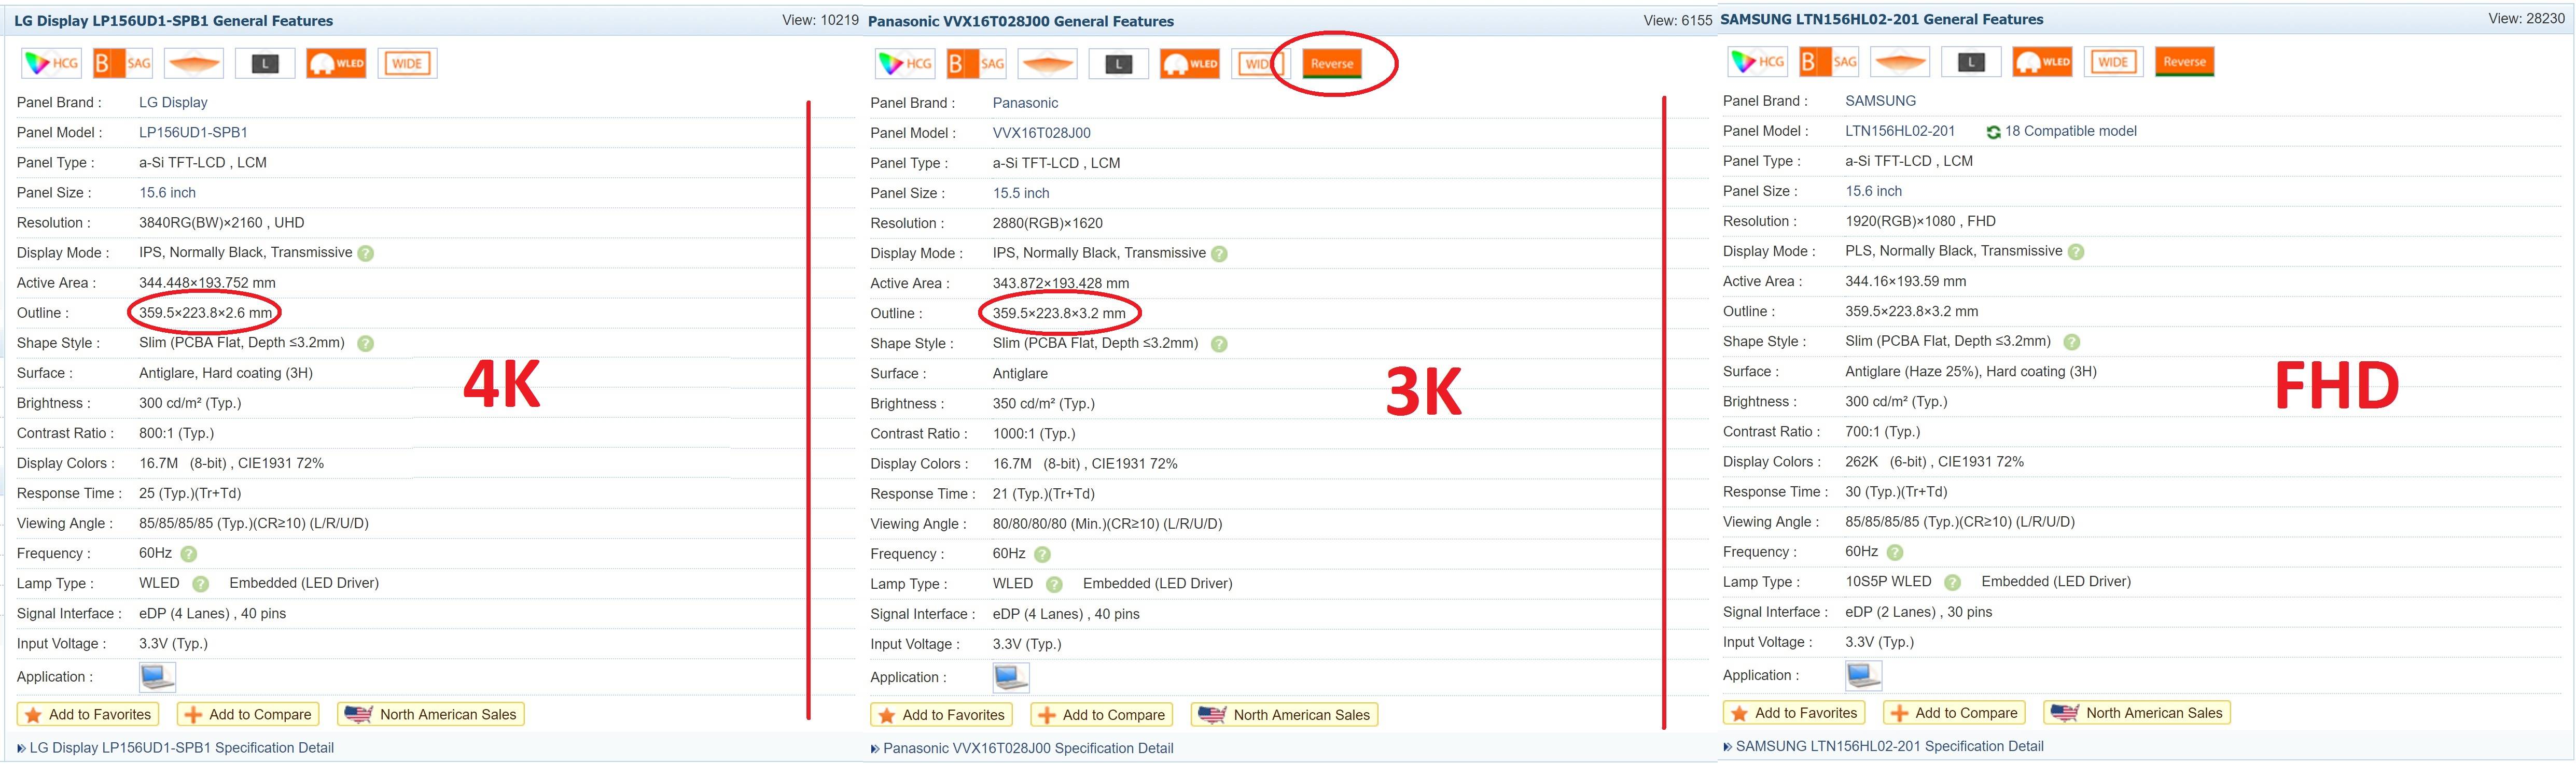Viewport: 2576px width, 764px height.
Task: Open North American Sales for Panasonic
Action: pos(1285,716)
